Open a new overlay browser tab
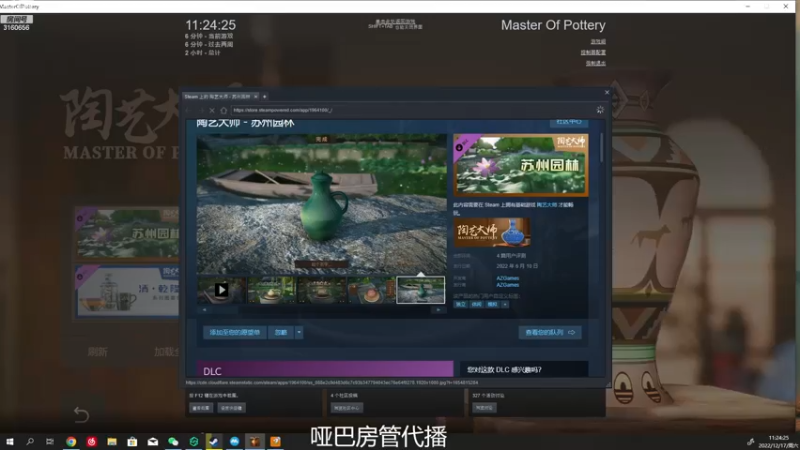 point(264,96)
